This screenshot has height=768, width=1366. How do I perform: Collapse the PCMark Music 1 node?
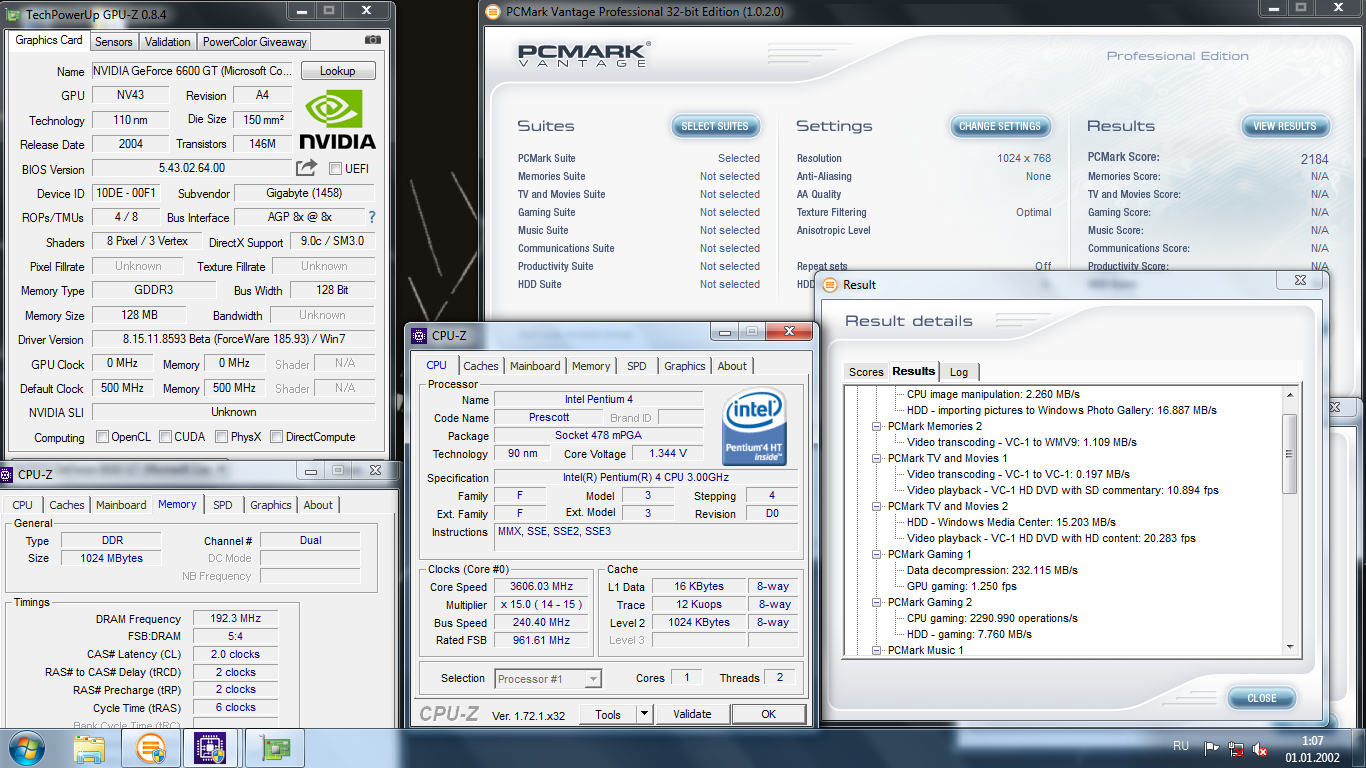[877, 650]
